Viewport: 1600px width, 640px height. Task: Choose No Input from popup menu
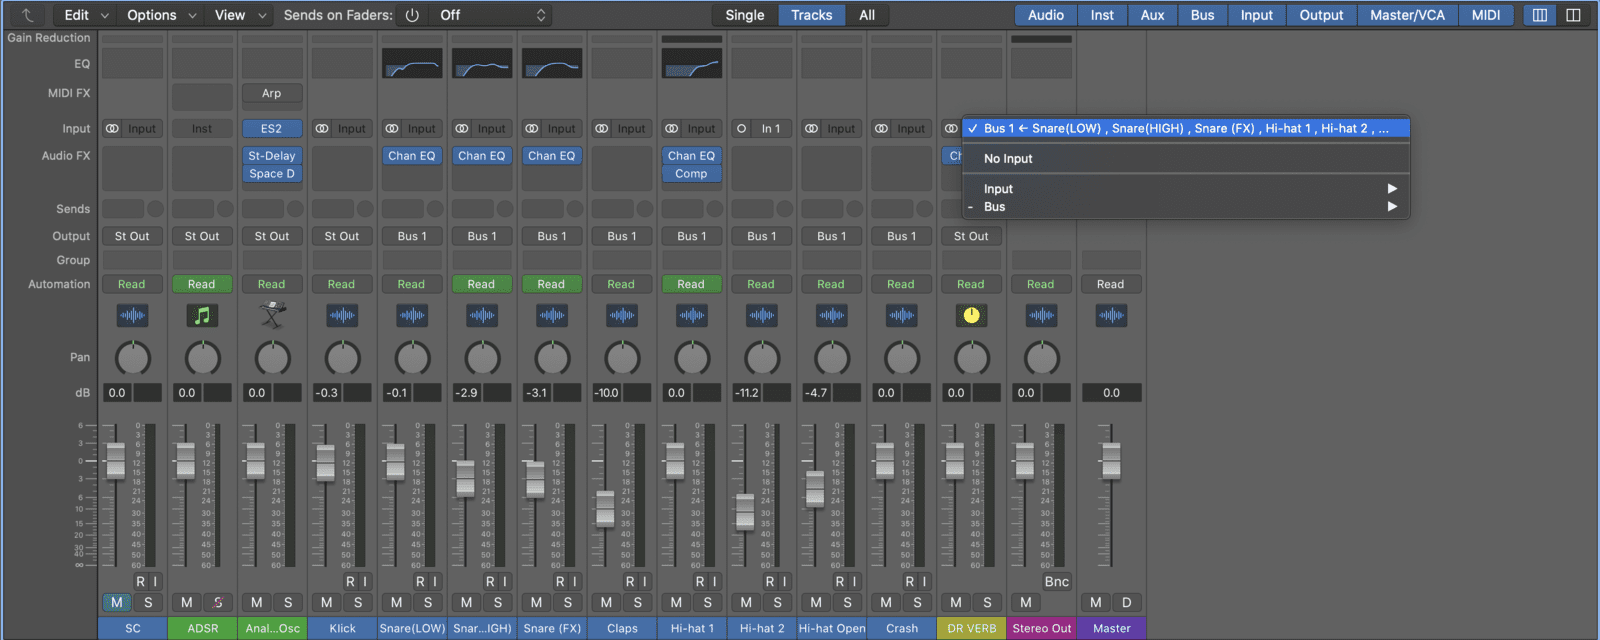pos(1186,159)
